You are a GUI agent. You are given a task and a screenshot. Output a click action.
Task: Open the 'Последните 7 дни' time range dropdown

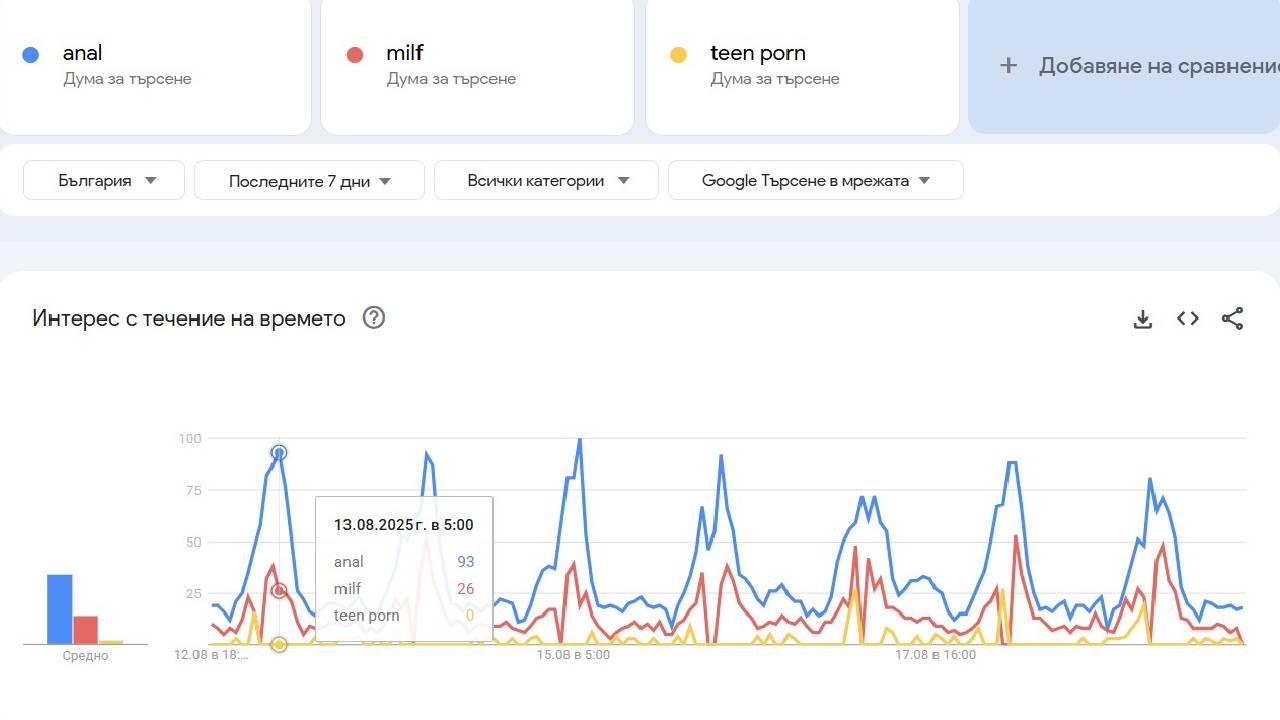pos(308,181)
